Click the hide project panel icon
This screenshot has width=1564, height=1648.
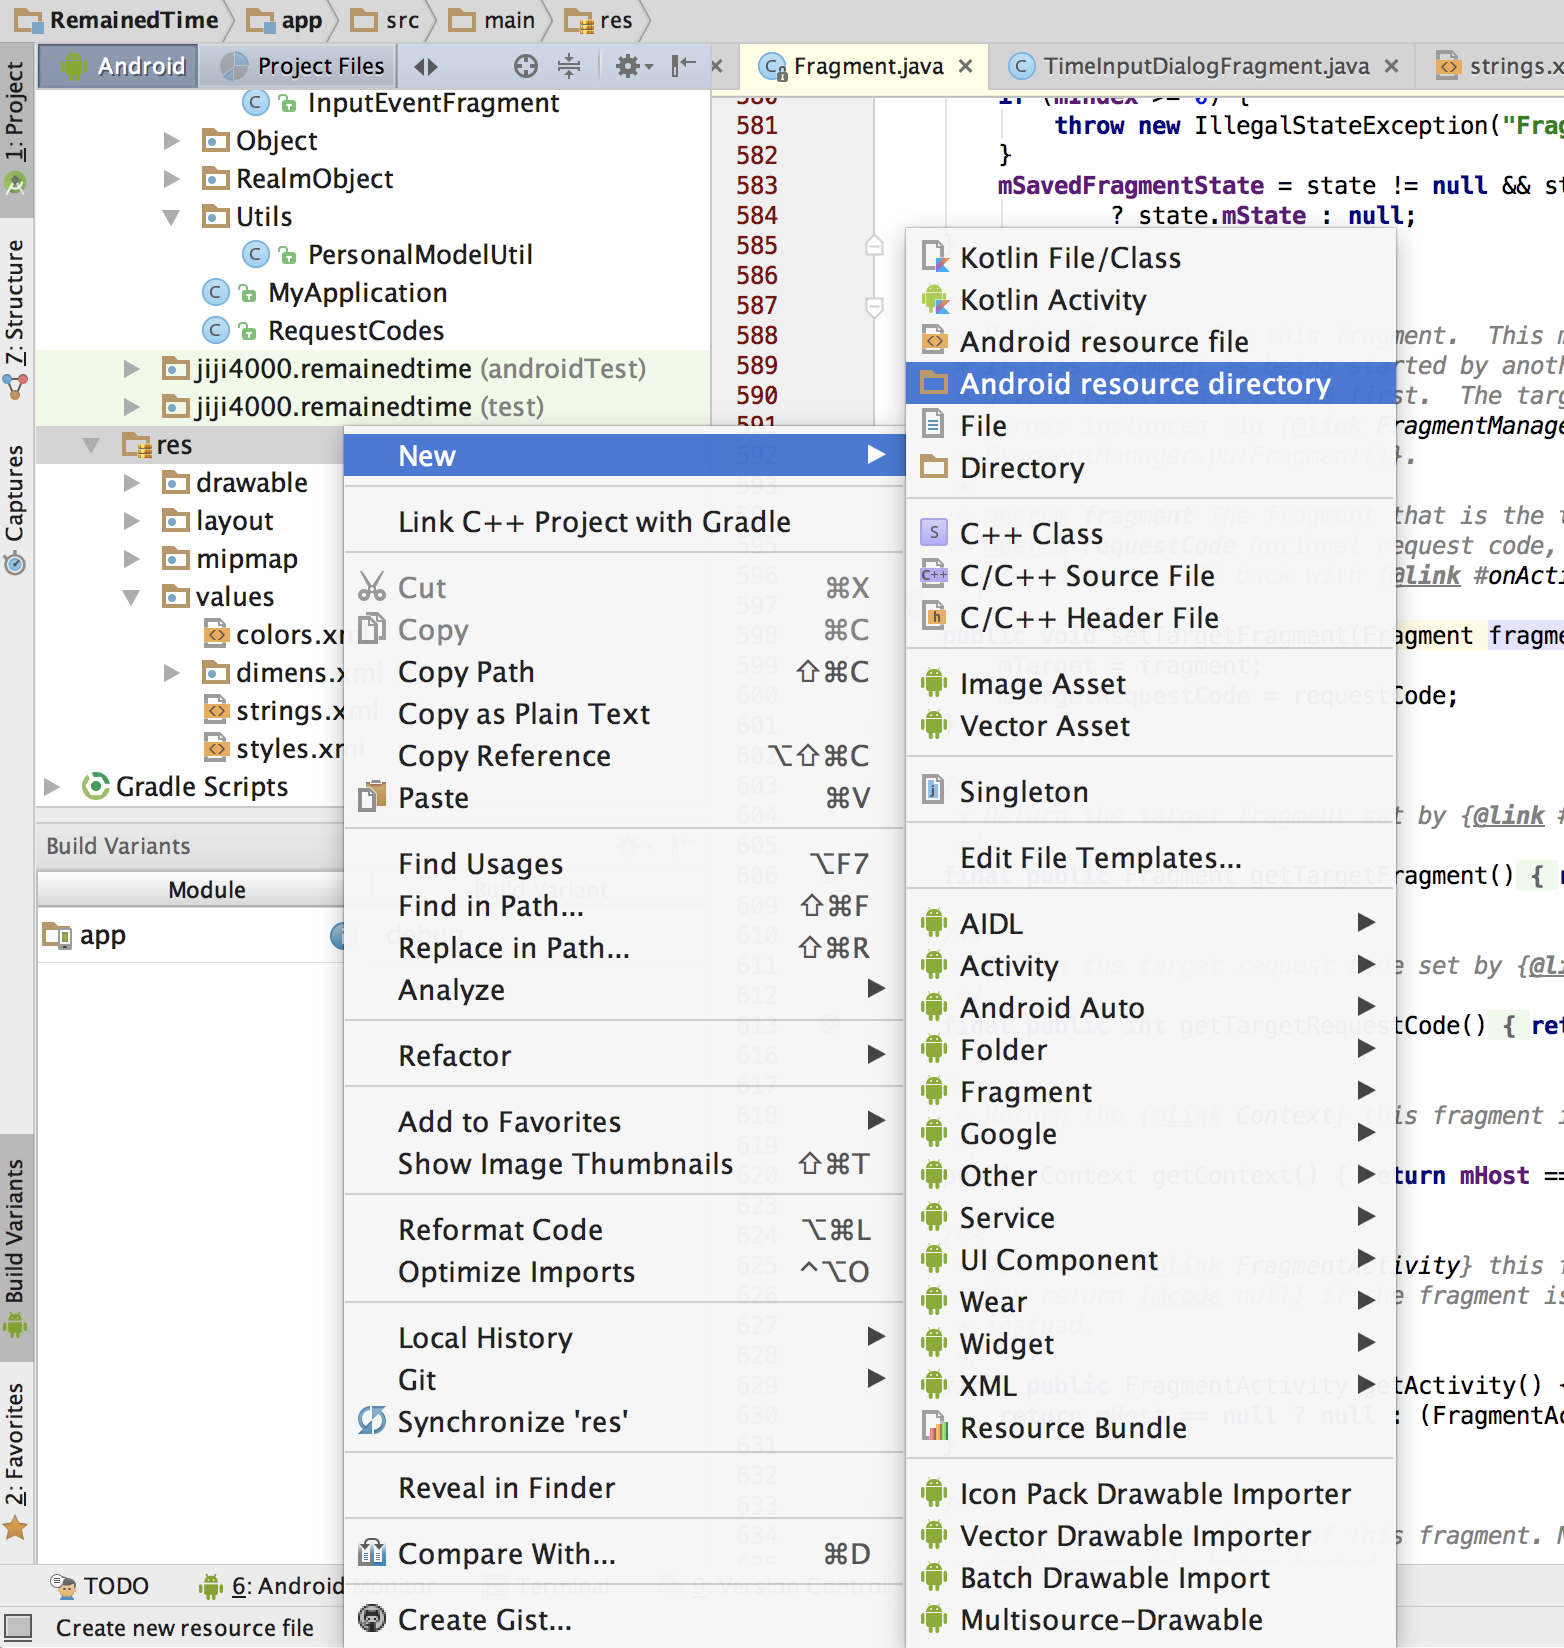(684, 66)
